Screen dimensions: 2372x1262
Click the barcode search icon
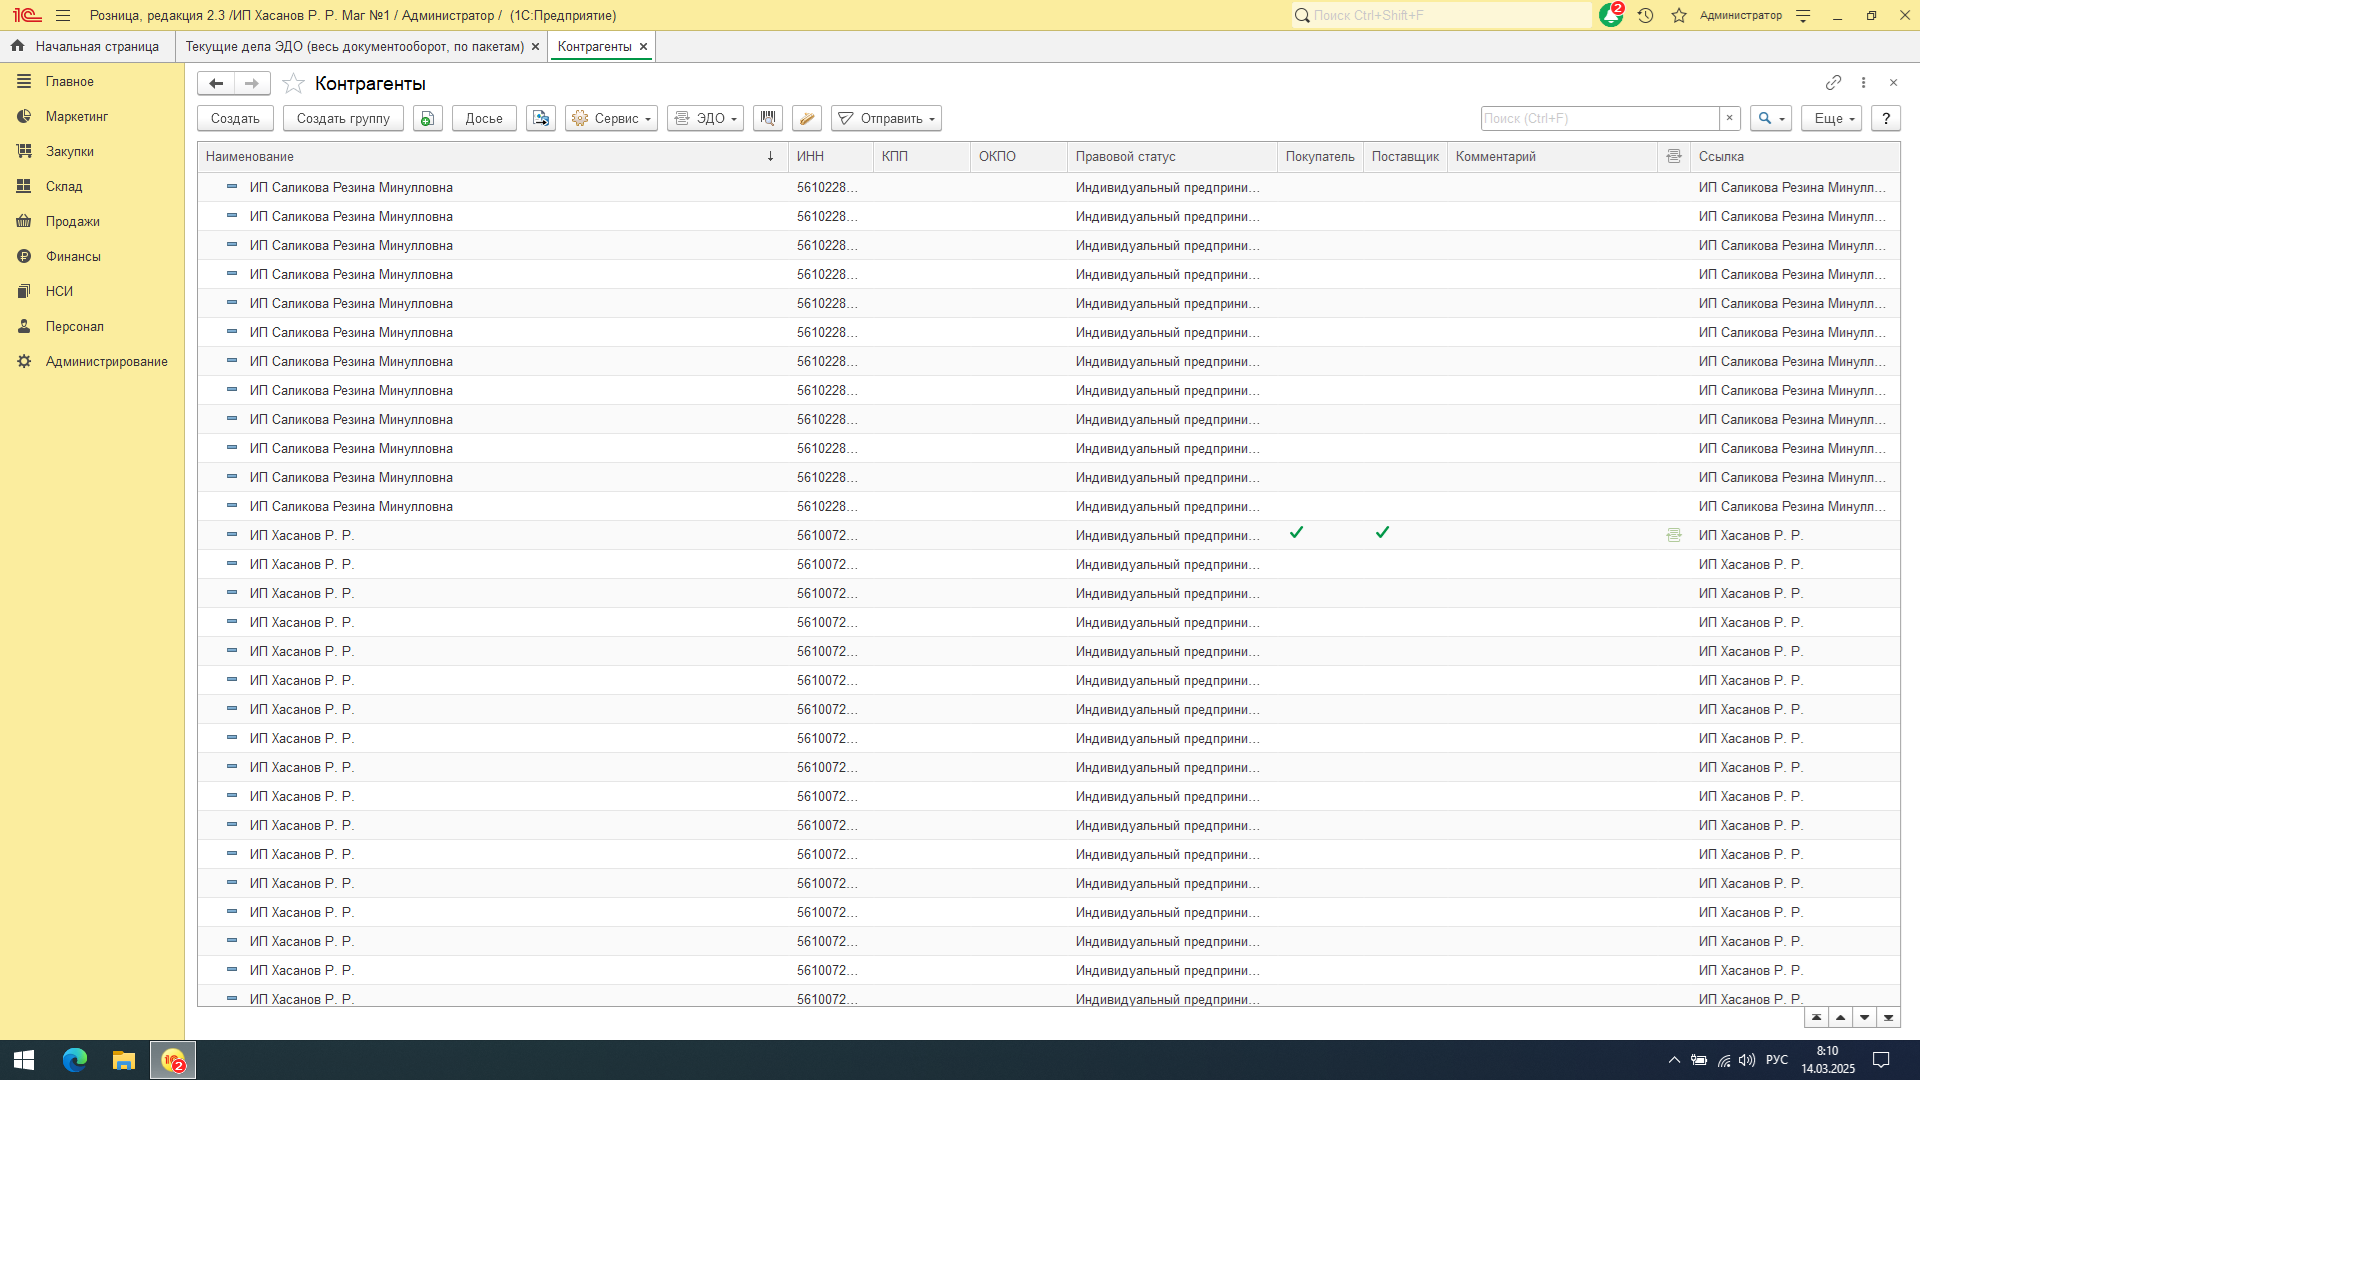767,118
